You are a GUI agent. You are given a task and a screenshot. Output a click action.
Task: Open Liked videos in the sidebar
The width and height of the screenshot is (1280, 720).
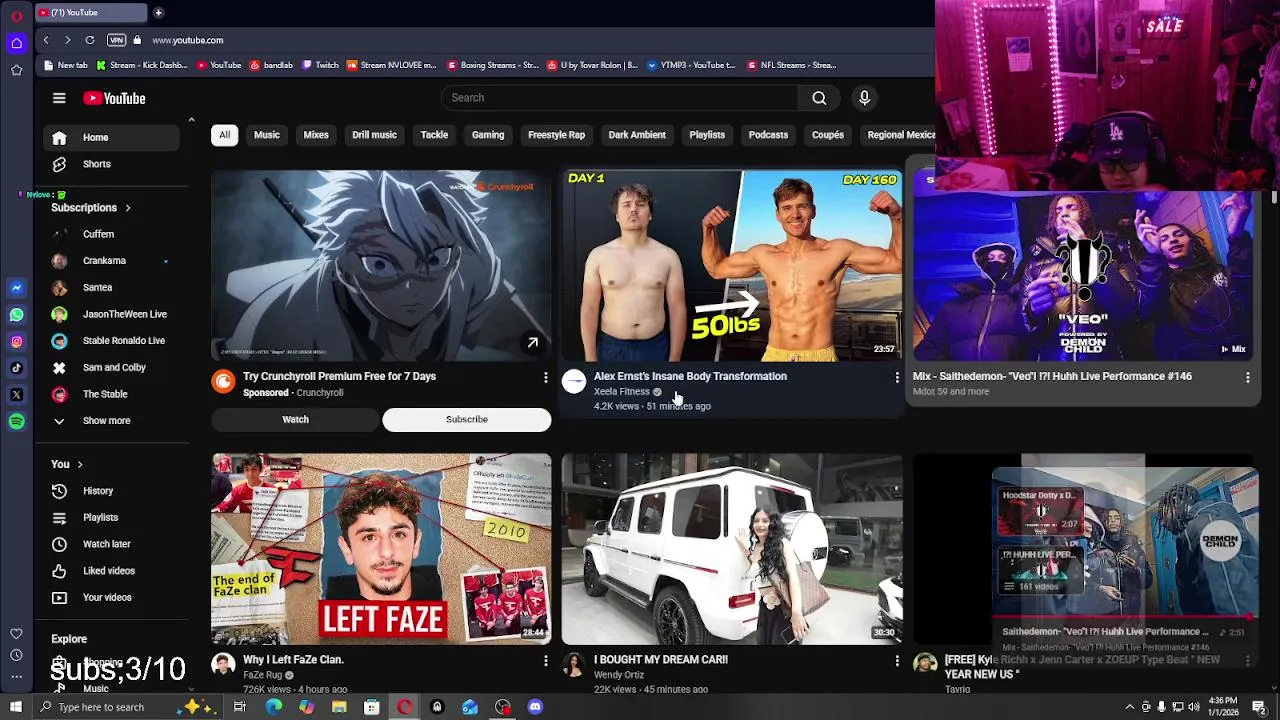111,571
